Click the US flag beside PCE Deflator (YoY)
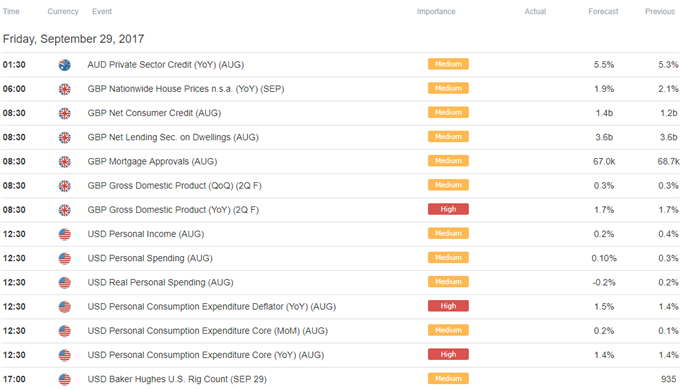The height and width of the screenshot is (389, 680). coord(65,307)
